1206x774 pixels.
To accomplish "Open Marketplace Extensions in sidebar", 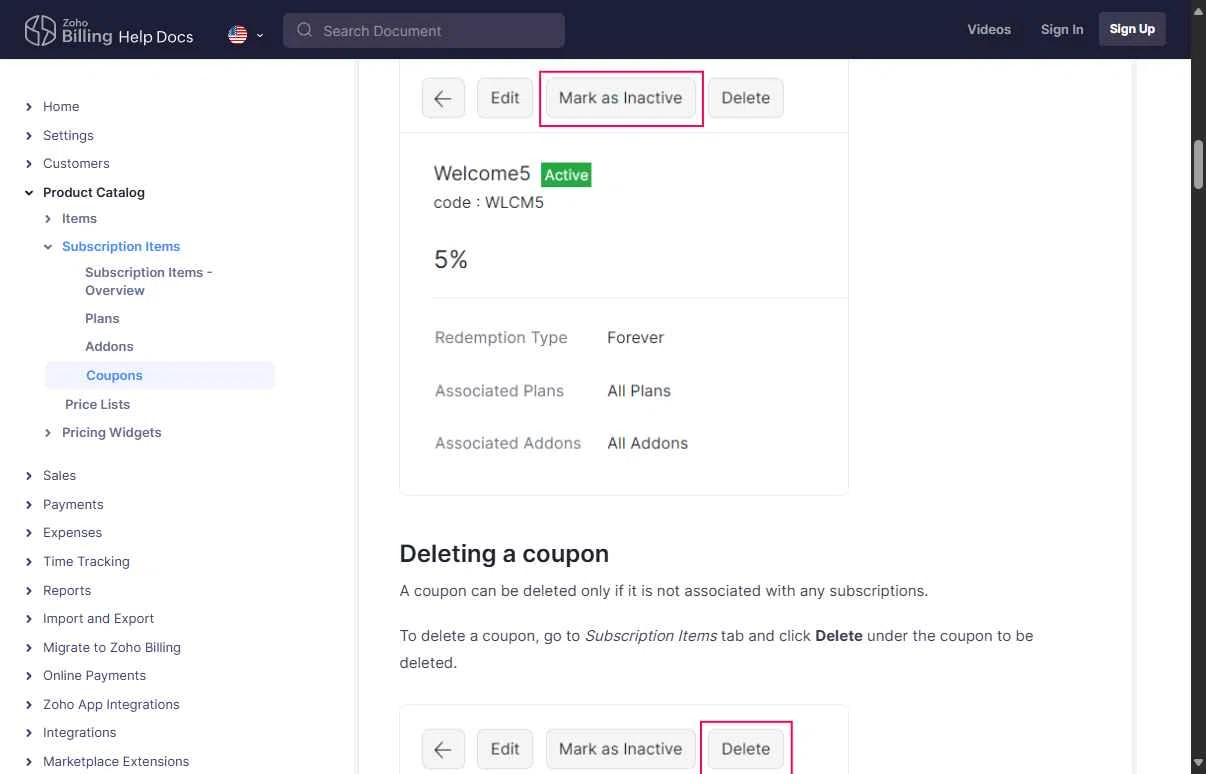I will click(x=116, y=761).
